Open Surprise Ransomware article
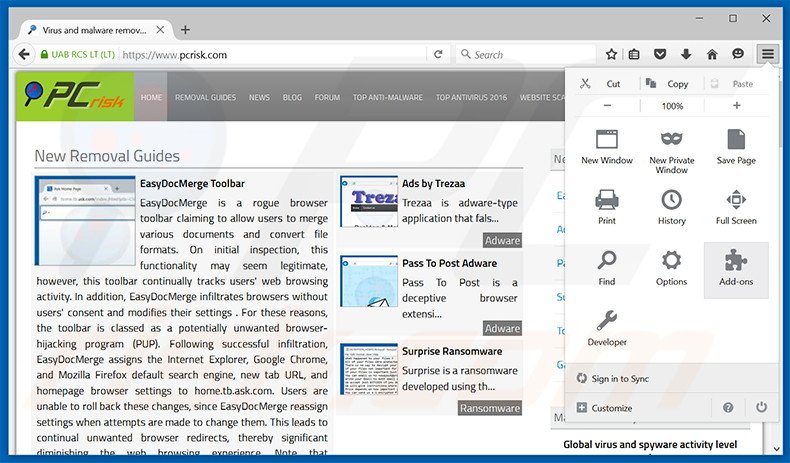The height and width of the screenshot is (463, 790). pyautogui.click(x=452, y=352)
